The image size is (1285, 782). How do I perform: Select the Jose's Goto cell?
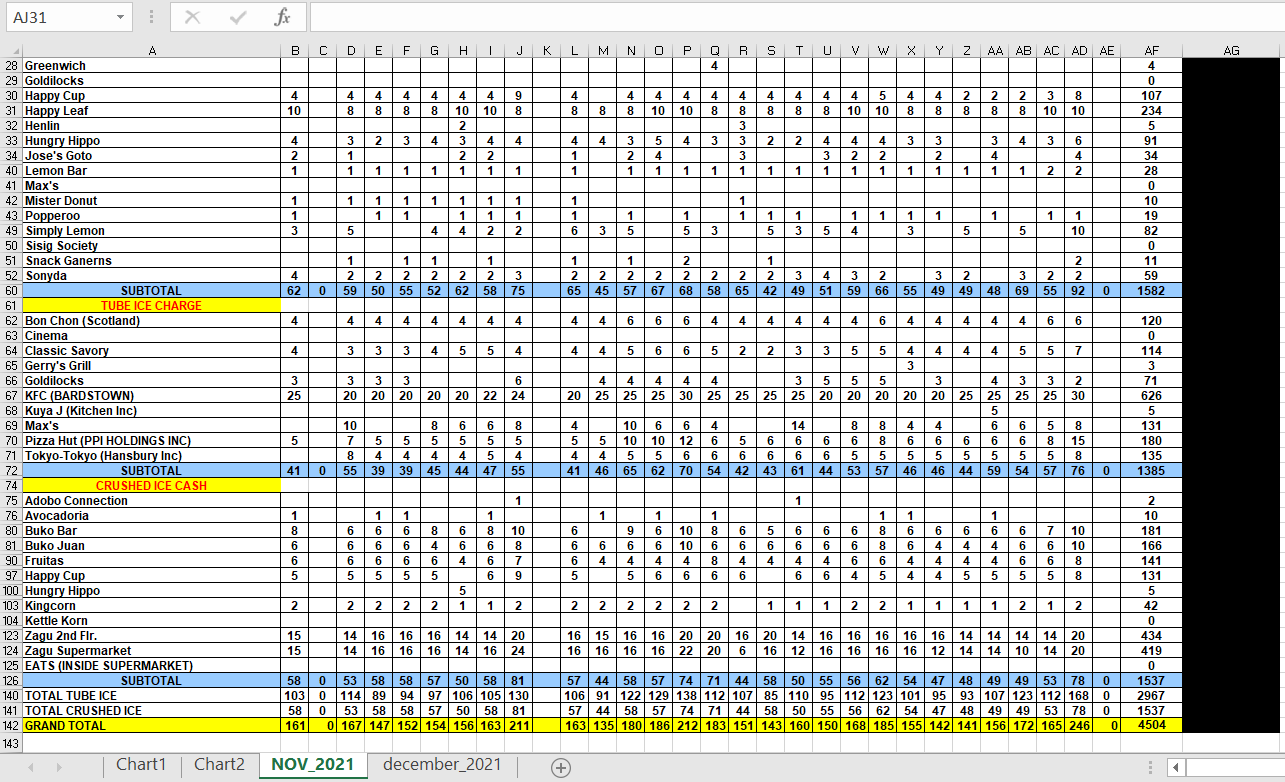[x=151, y=156]
